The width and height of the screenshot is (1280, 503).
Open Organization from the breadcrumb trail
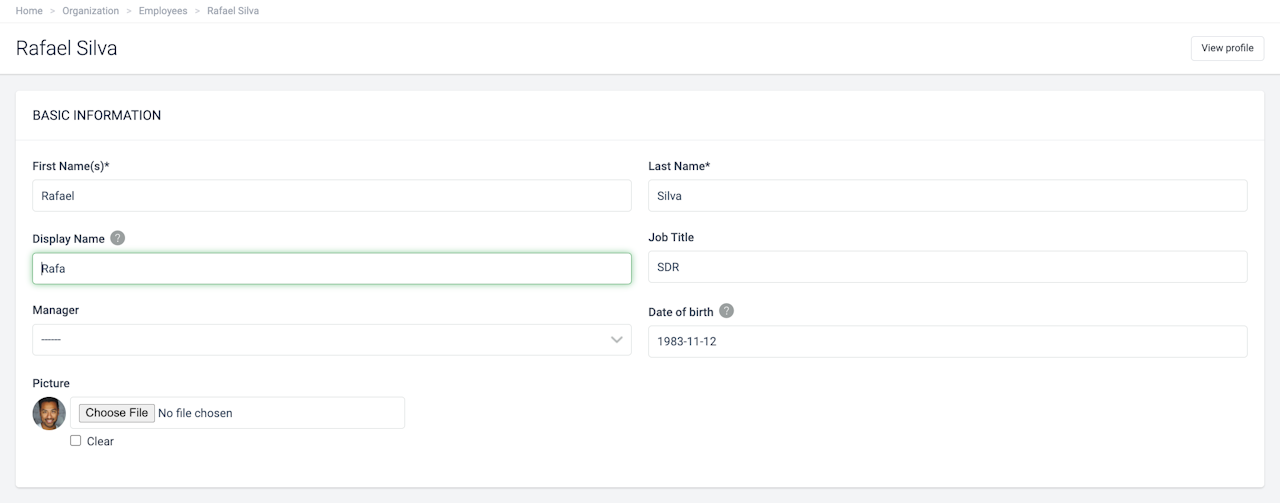point(90,11)
